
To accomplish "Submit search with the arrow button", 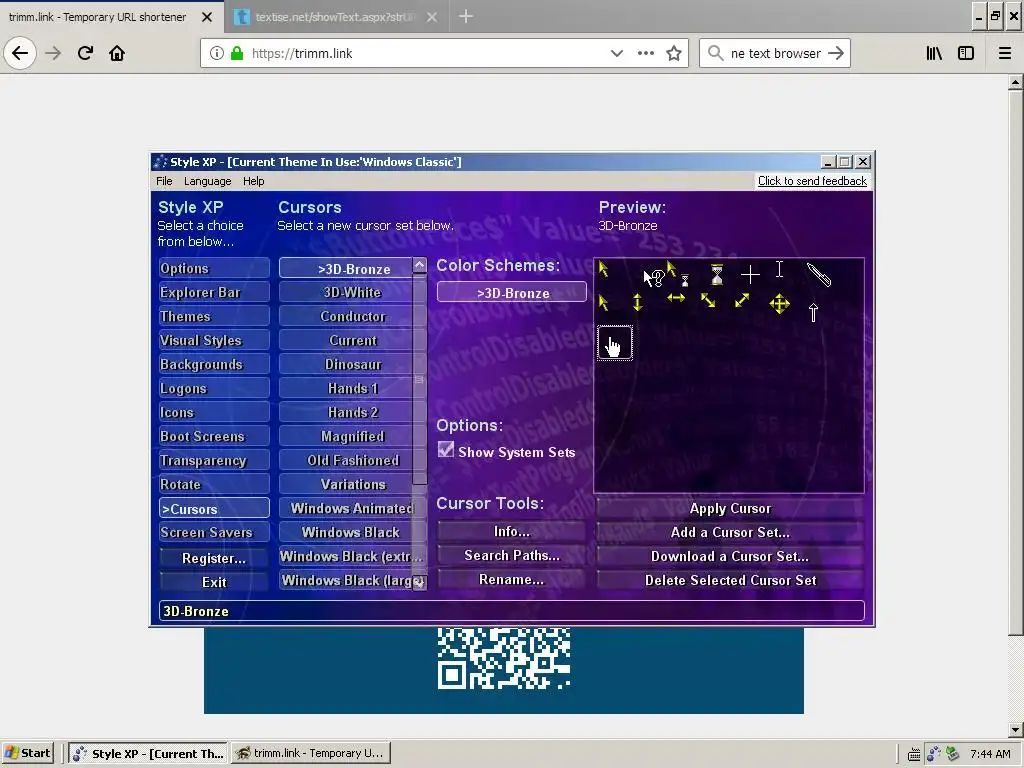I will (836, 54).
